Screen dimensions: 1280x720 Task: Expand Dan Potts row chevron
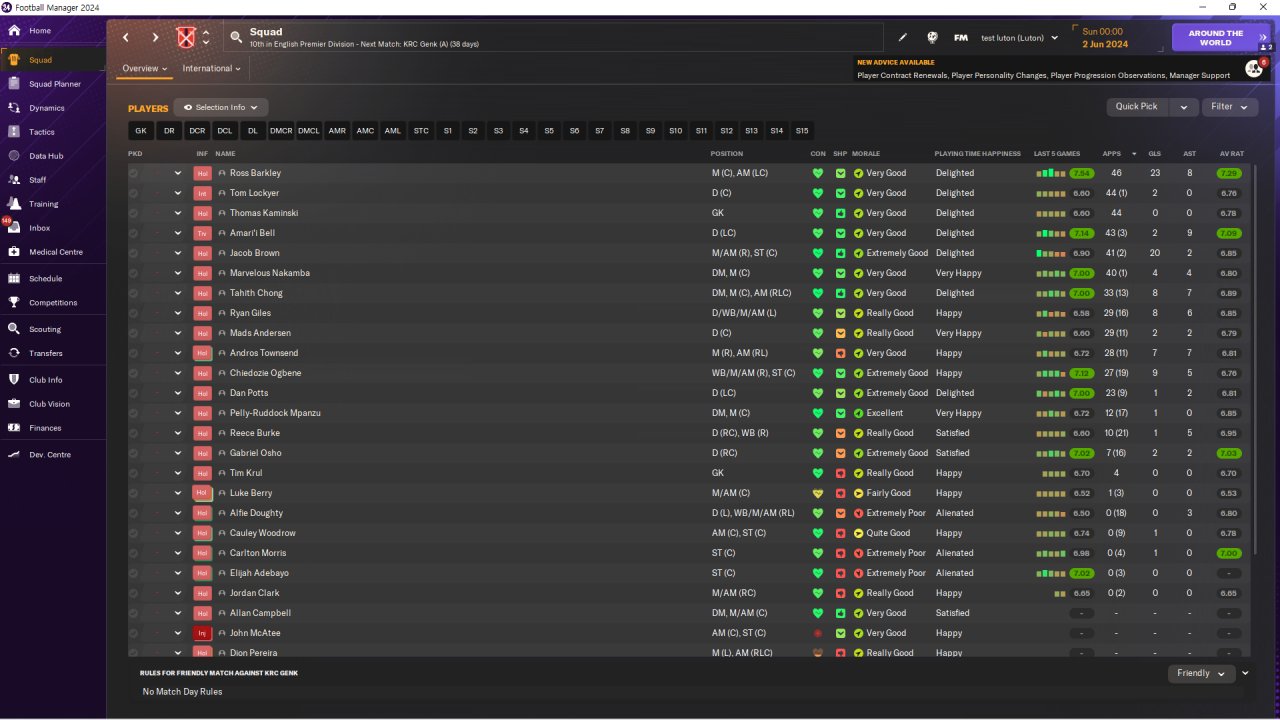click(x=178, y=393)
